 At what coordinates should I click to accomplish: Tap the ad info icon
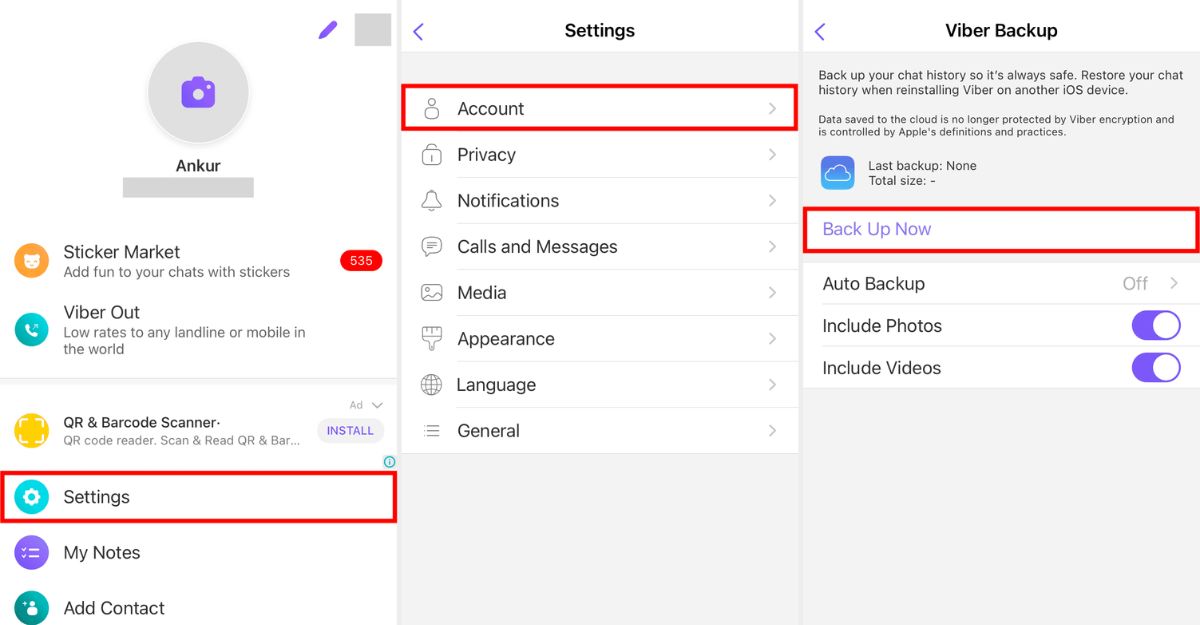[389, 462]
